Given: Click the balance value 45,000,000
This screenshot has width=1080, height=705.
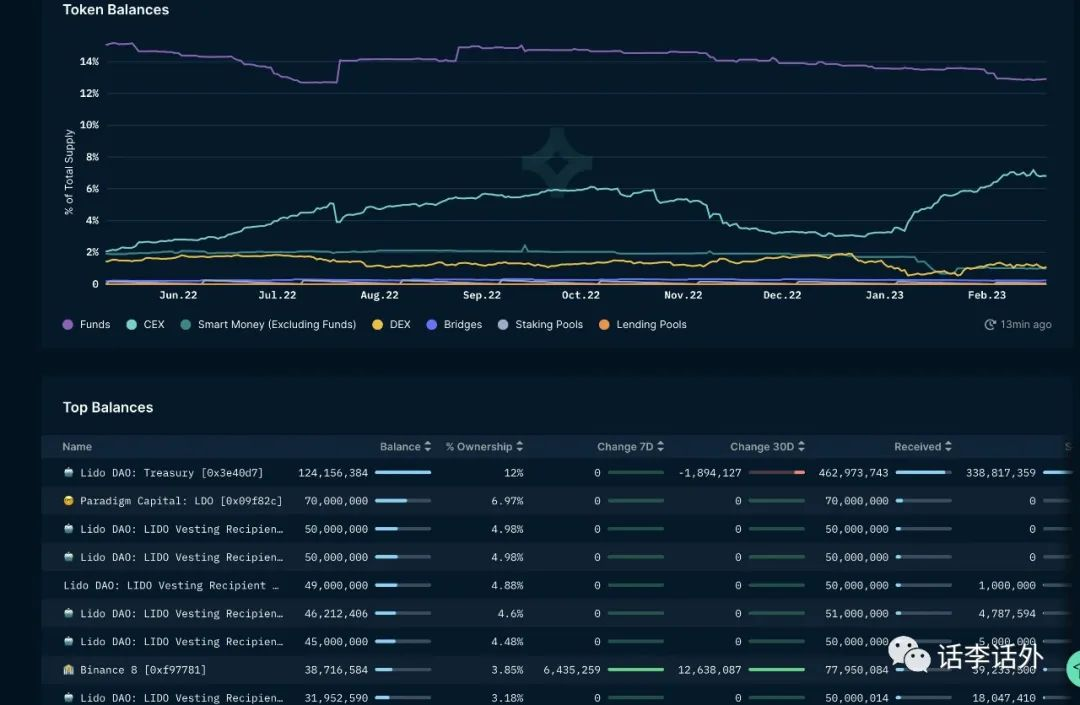Looking at the screenshot, I should tap(336, 642).
